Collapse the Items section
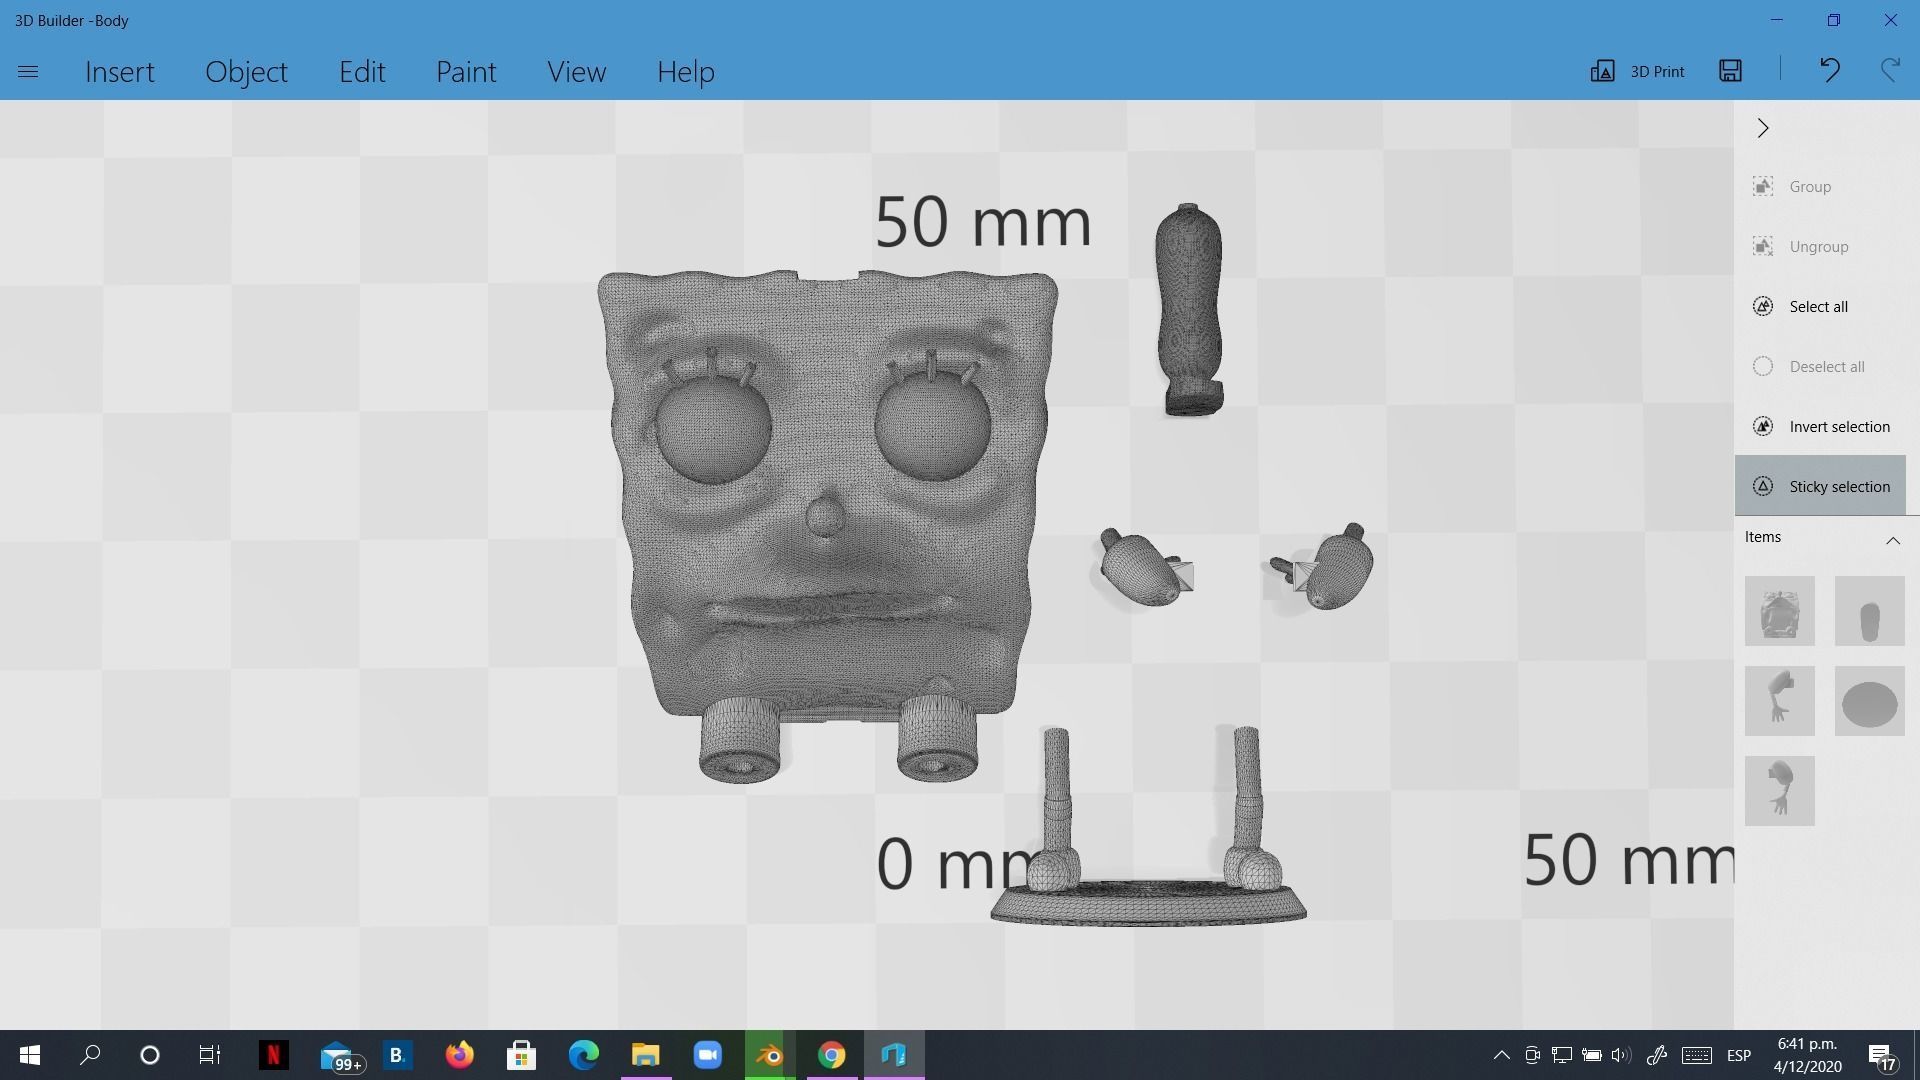Screen dimensions: 1920x1080 click(x=1893, y=540)
